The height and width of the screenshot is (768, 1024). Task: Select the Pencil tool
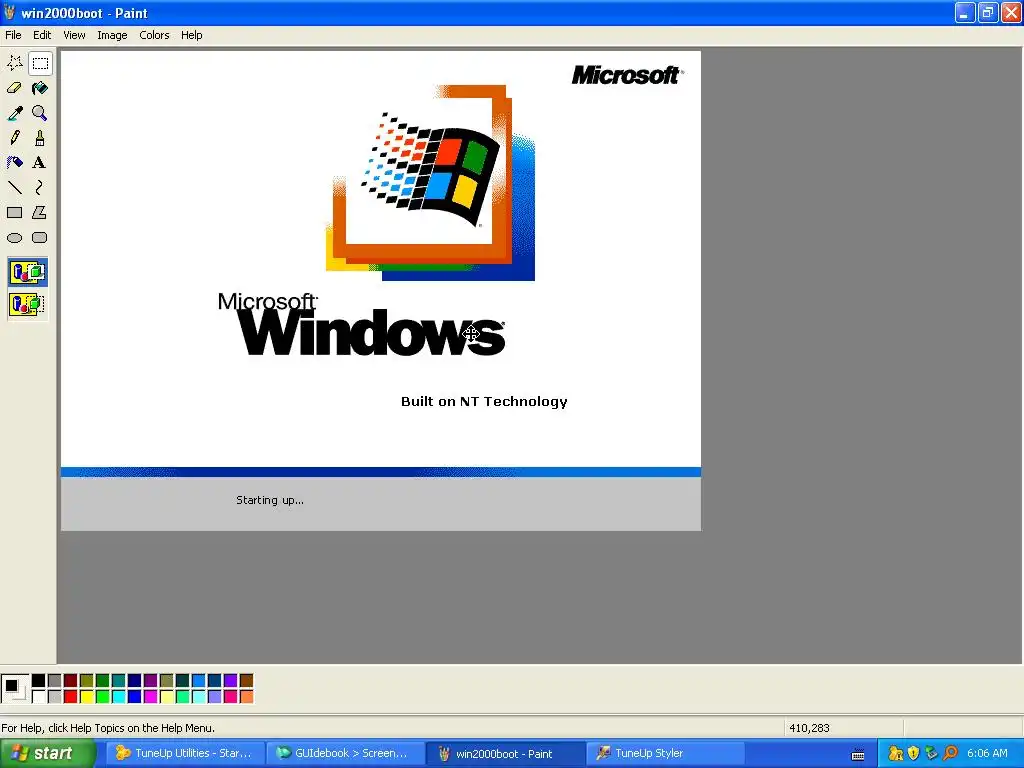point(14,138)
